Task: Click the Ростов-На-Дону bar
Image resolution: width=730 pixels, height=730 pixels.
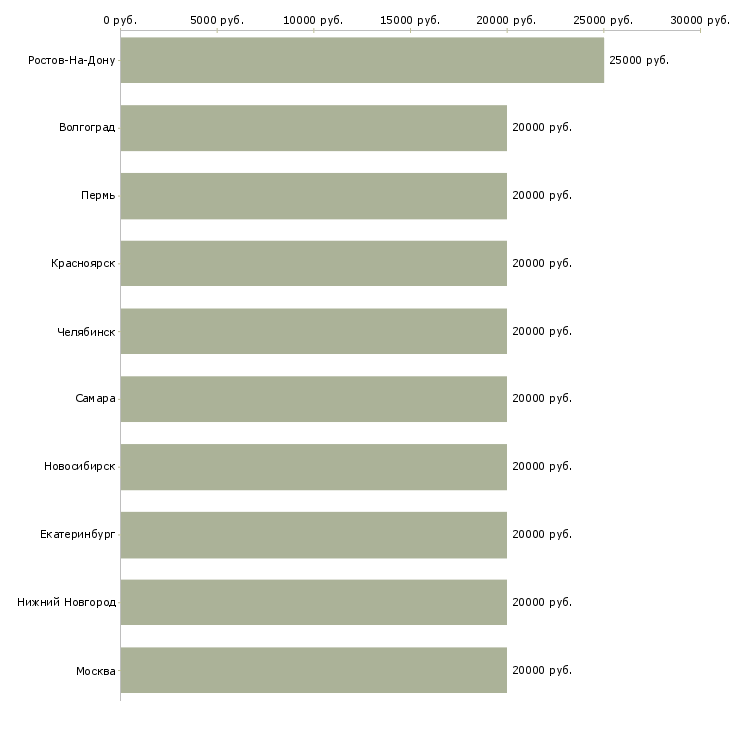Action: click(x=362, y=60)
